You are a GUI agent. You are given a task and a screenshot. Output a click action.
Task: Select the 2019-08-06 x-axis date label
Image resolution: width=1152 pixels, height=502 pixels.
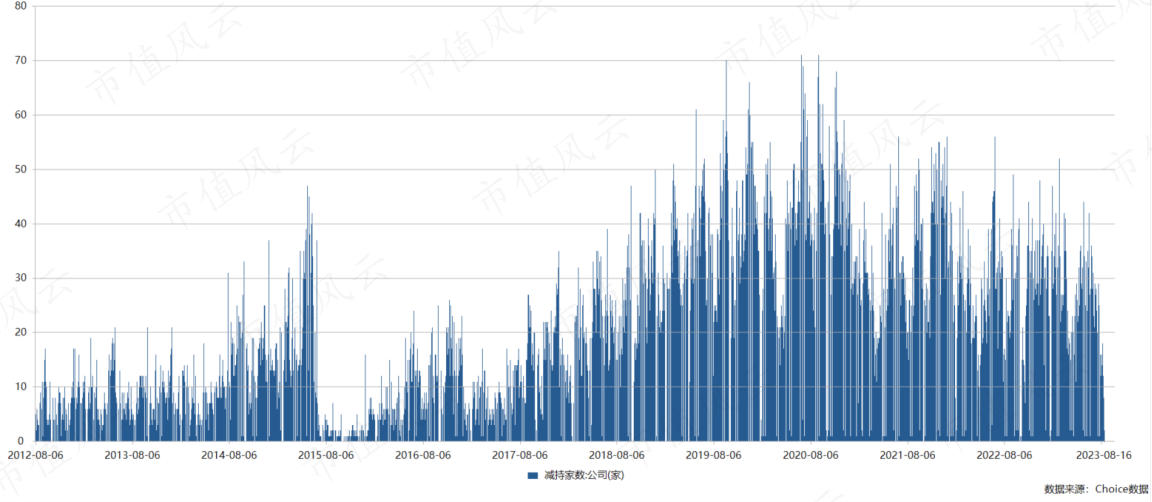coord(714,455)
